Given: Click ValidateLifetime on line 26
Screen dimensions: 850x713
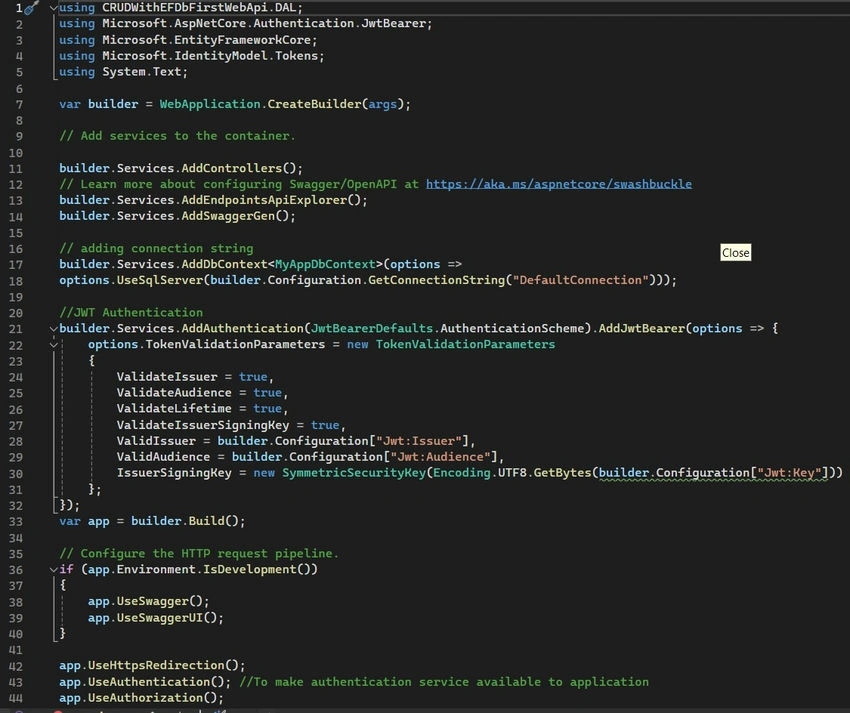Looking at the screenshot, I should [174, 408].
